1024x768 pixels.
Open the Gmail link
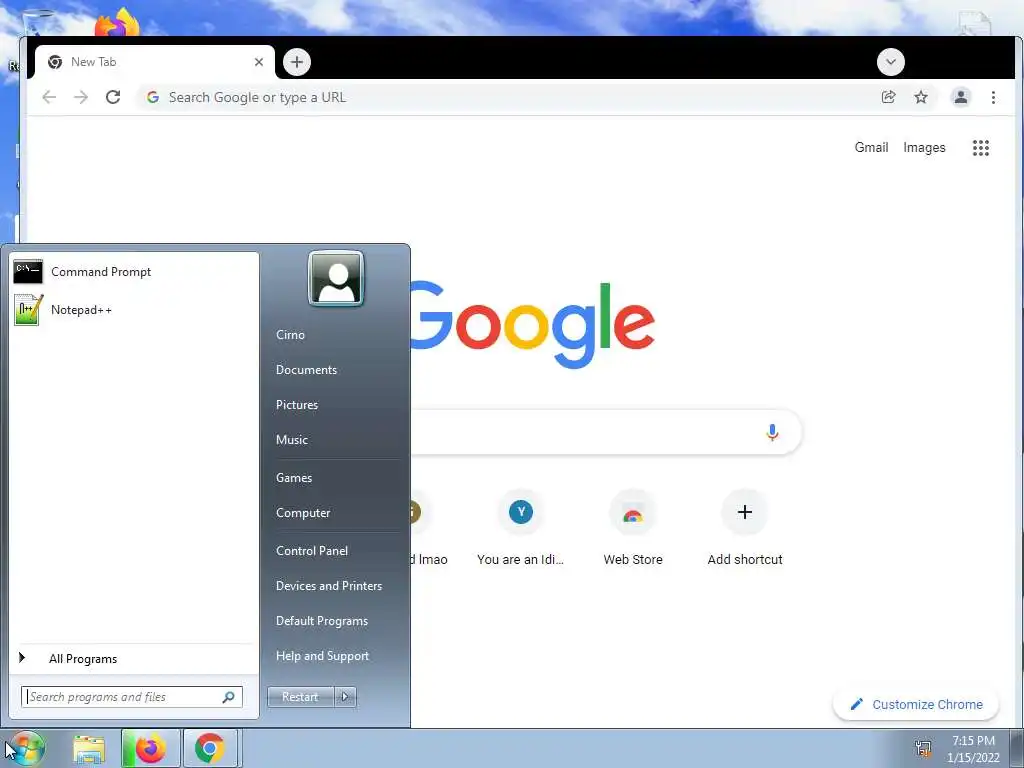(871, 148)
